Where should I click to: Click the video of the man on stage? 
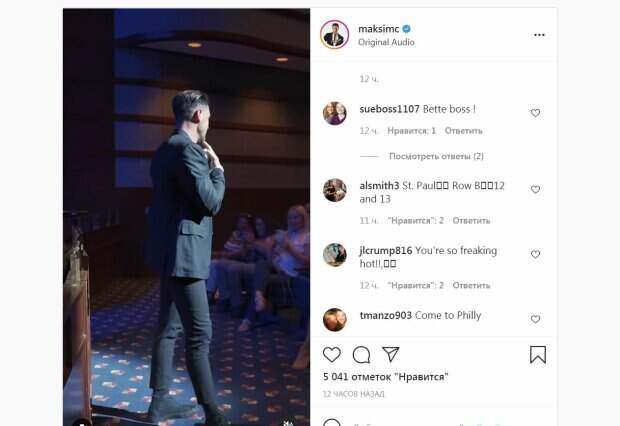pyautogui.click(x=186, y=217)
